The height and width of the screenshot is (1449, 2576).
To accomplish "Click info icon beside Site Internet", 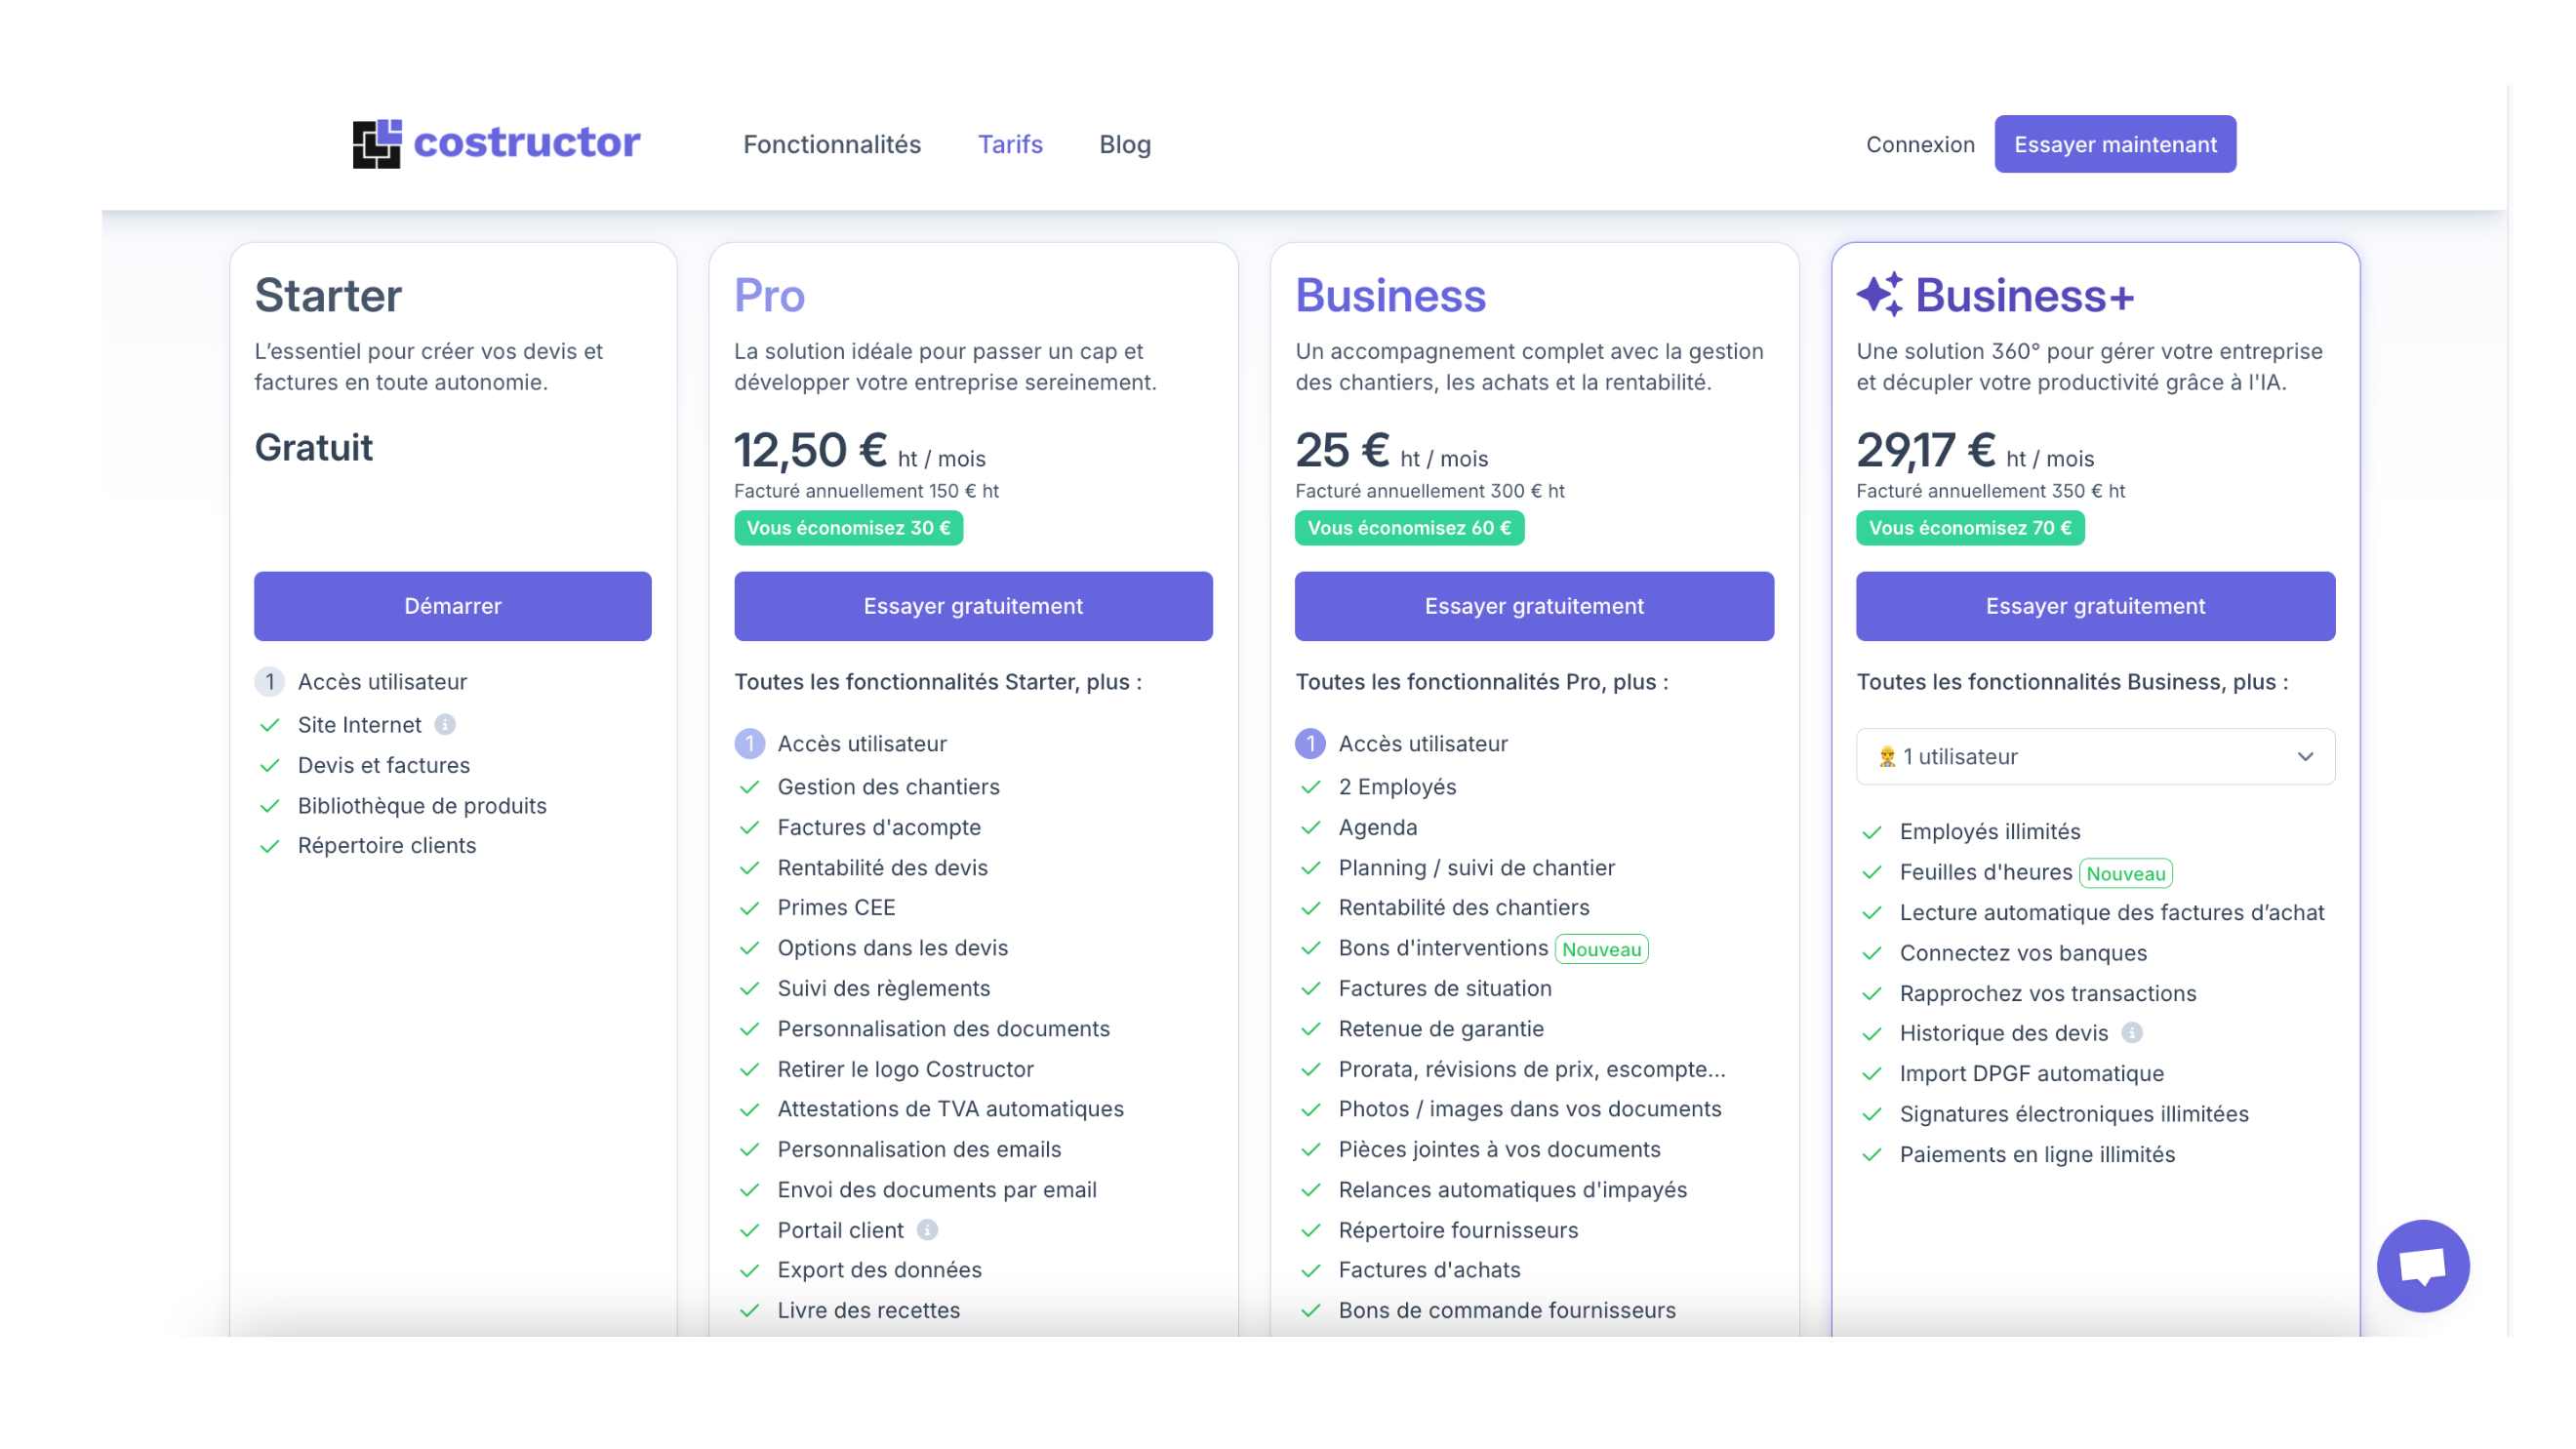I will (x=445, y=724).
